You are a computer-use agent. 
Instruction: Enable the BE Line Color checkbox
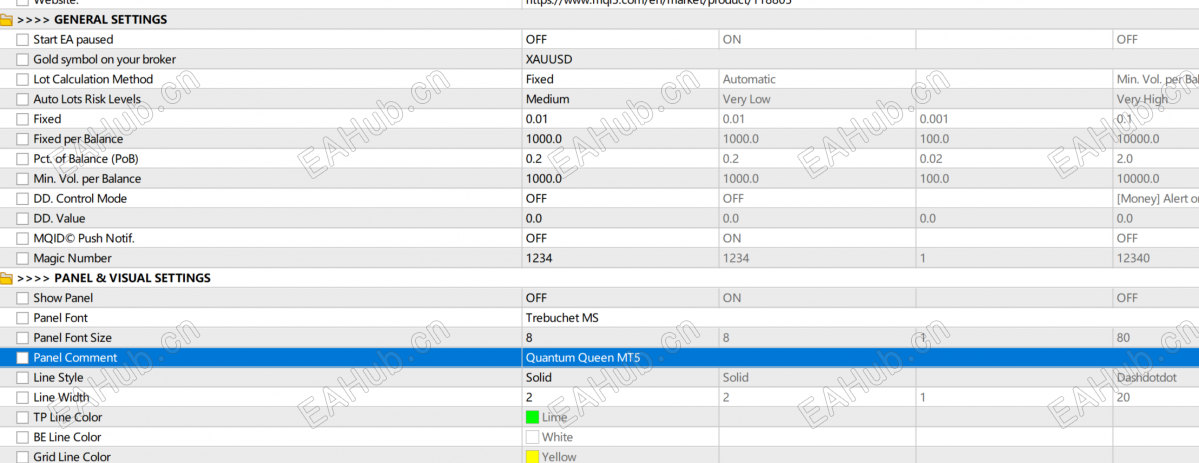(22, 438)
